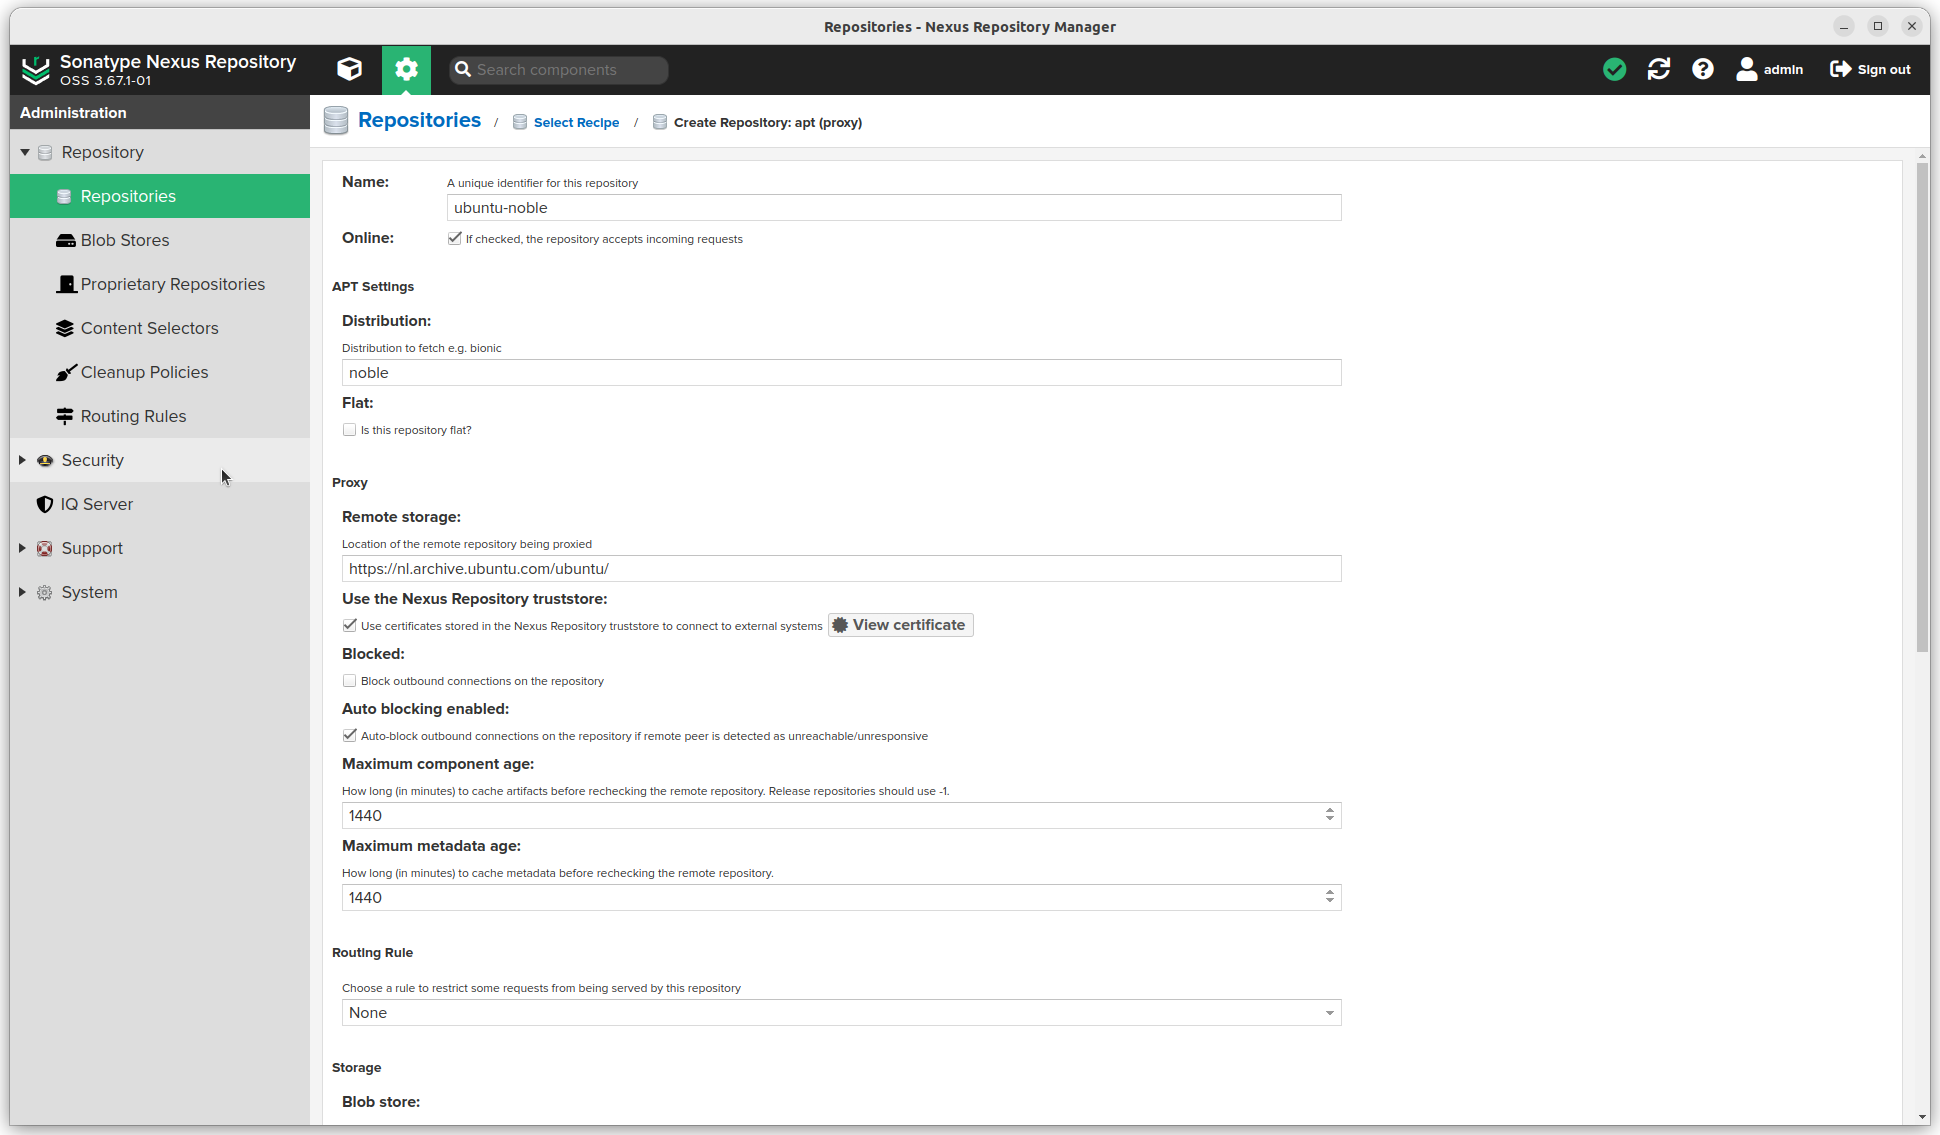This screenshot has height=1135, width=1940.
Task: Click the breadcrumb text 'Create Repository: apt (proxy)'
Action: click(768, 122)
